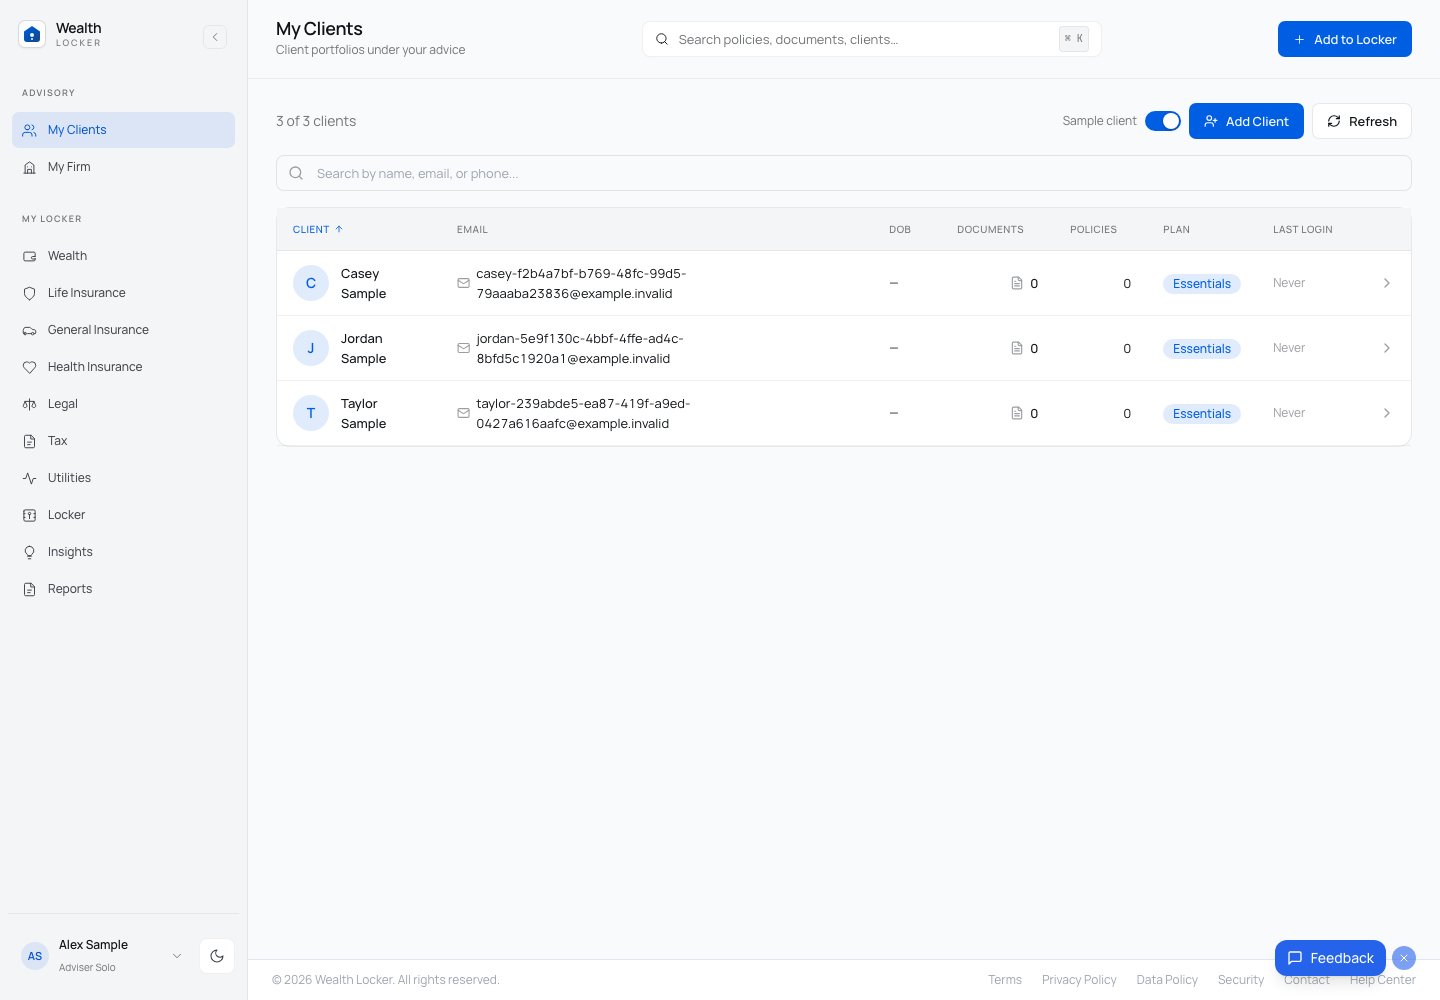The height and width of the screenshot is (1000, 1440).
Task: Turn off the Sample client toggle
Action: [1163, 121]
